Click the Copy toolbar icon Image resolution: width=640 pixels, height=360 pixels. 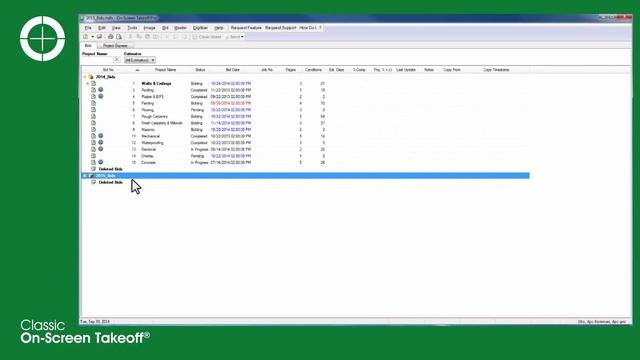(x=139, y=37)
